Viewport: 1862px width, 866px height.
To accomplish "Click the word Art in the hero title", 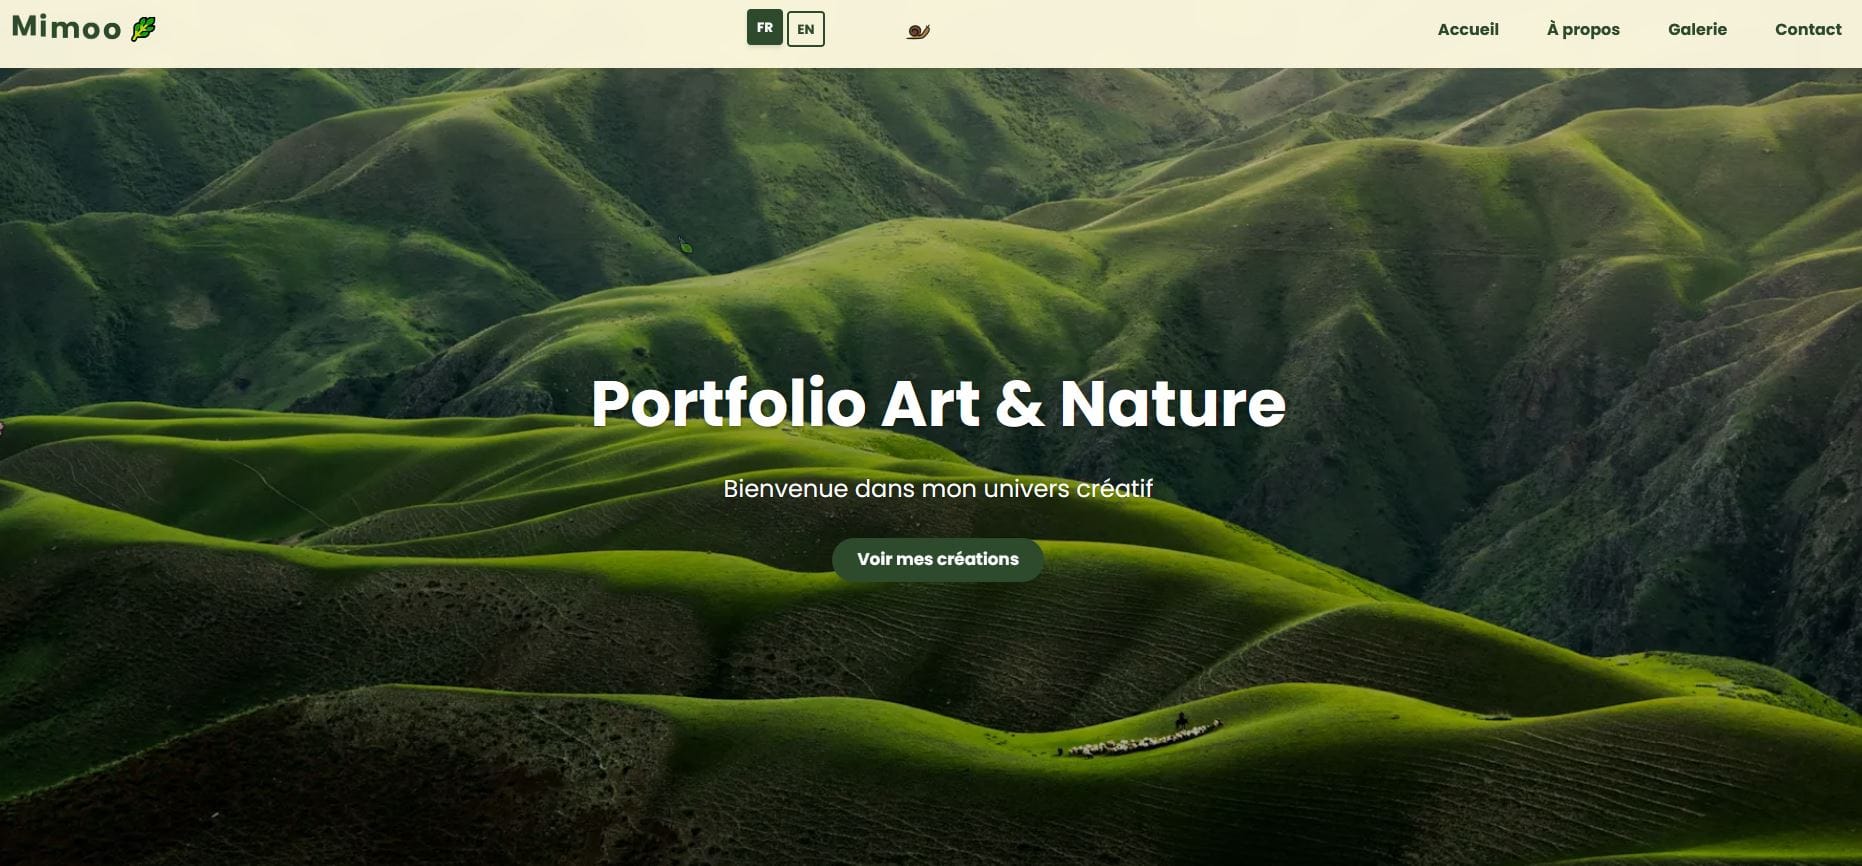I will (931, 404).
